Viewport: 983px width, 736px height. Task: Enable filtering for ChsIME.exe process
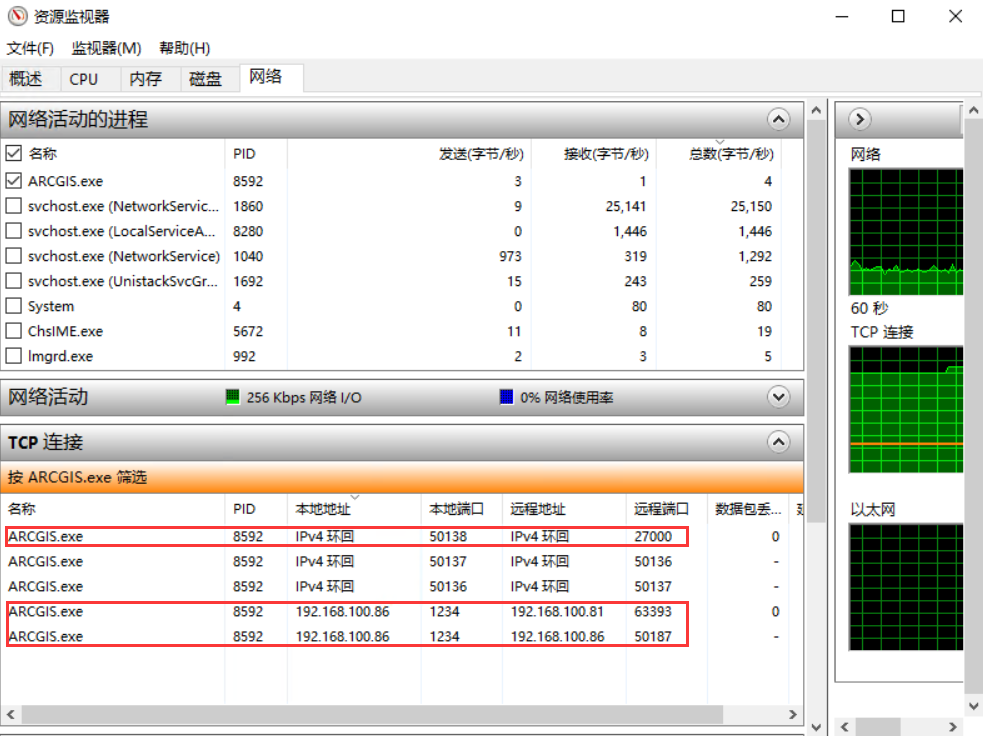pyautogui.click(x=15, y=331)
